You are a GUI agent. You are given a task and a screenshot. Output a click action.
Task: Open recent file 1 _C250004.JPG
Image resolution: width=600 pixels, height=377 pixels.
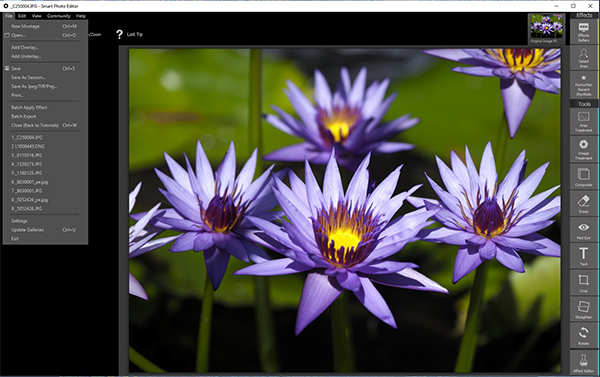(45, 137)
